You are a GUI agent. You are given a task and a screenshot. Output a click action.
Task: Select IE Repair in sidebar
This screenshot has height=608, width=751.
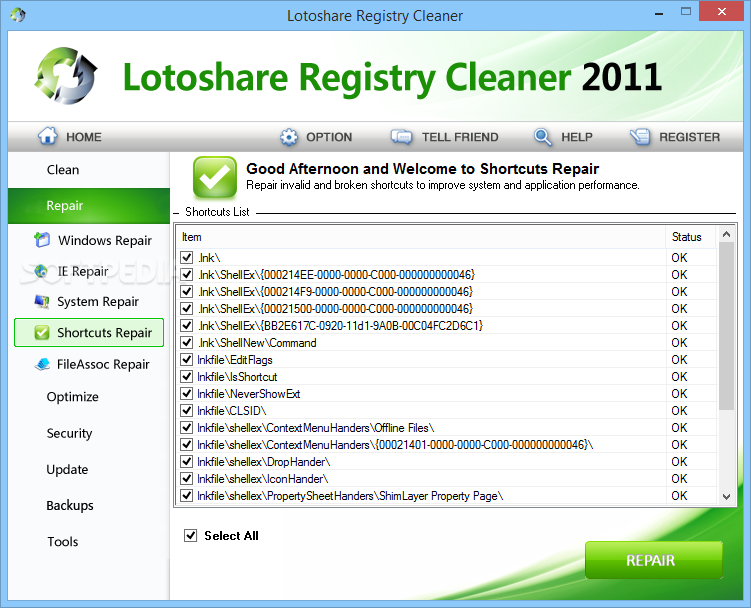71,271
